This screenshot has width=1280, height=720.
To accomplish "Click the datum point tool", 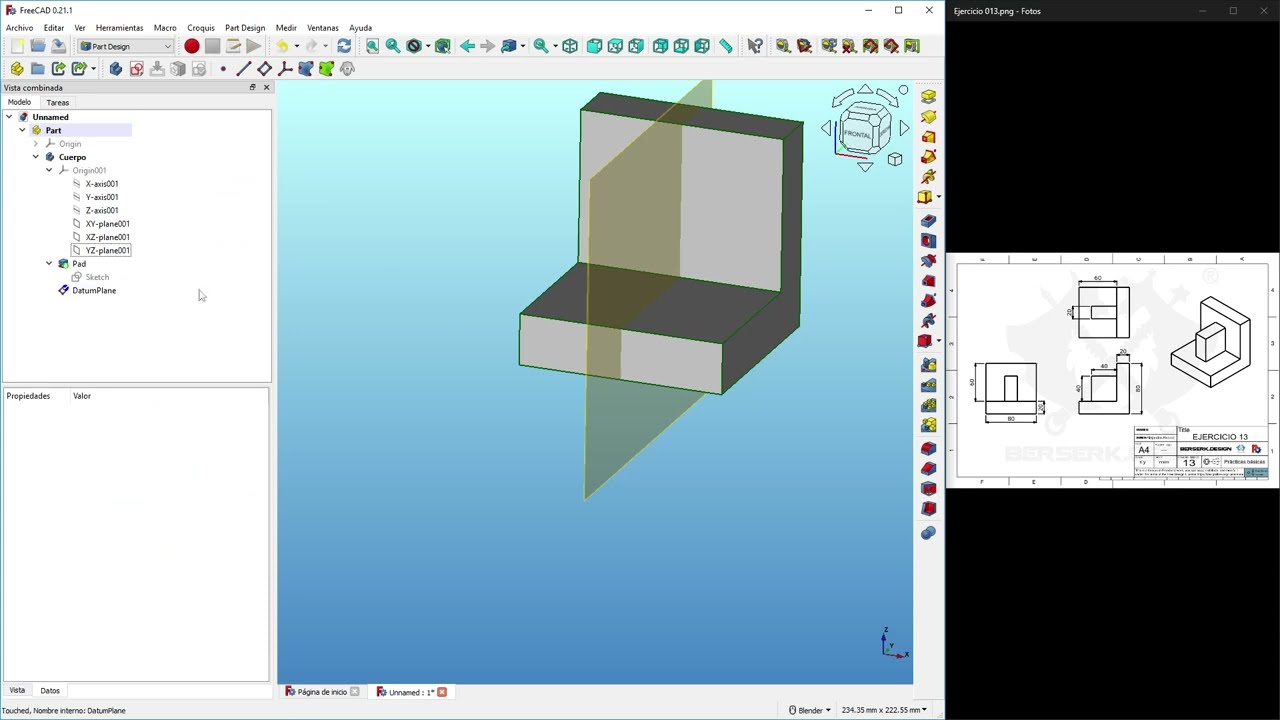I will pos(223,69).
